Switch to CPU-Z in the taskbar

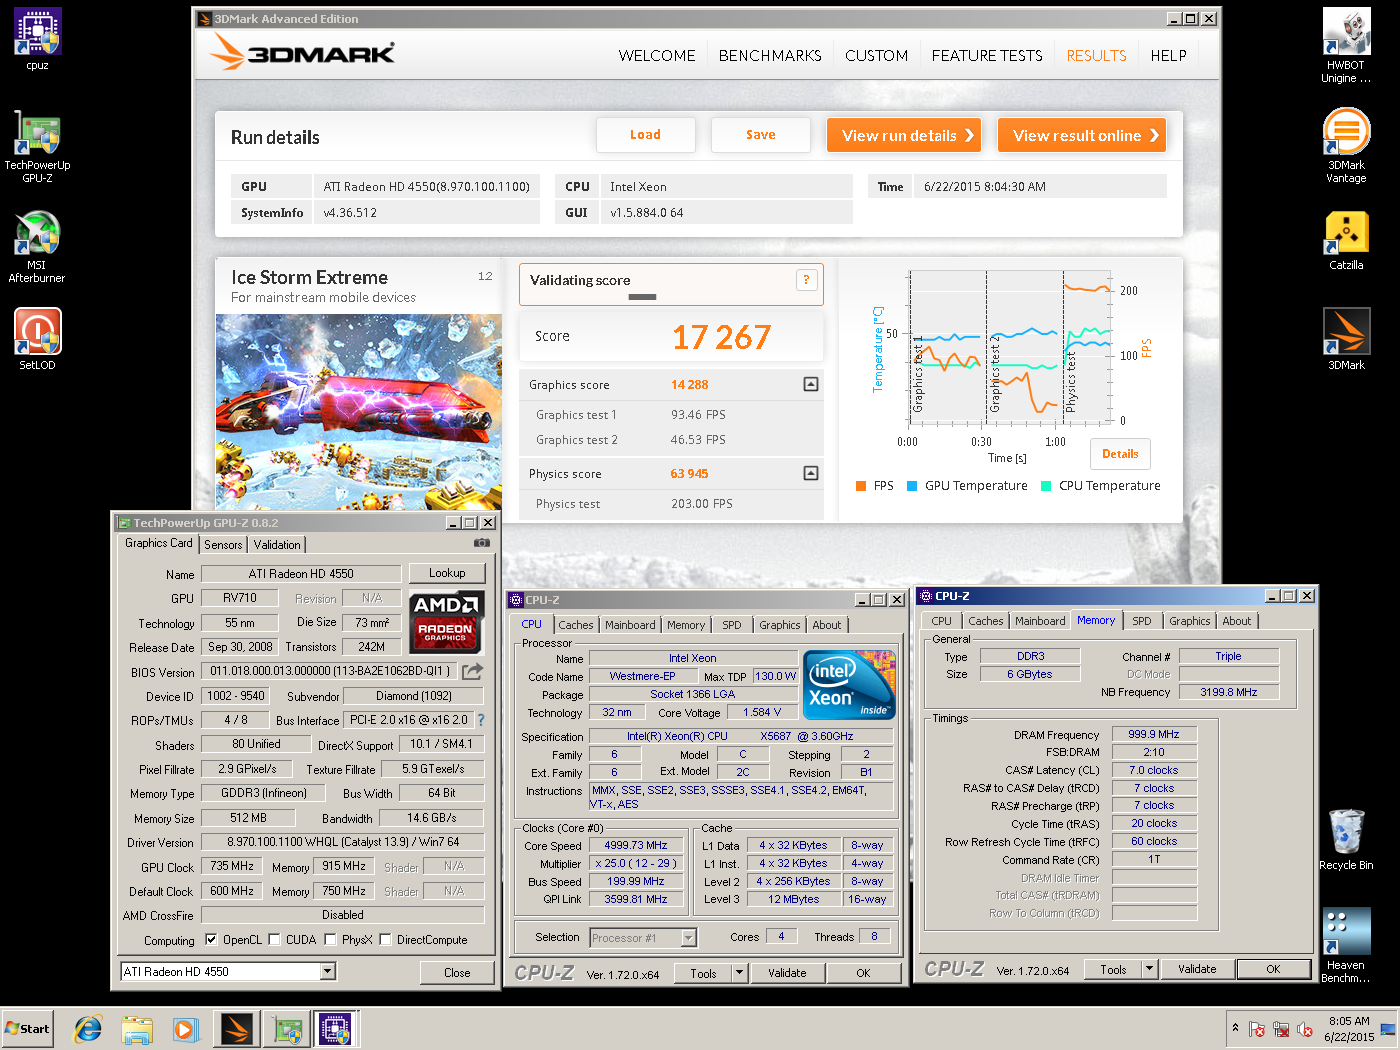coord(336,1028)
